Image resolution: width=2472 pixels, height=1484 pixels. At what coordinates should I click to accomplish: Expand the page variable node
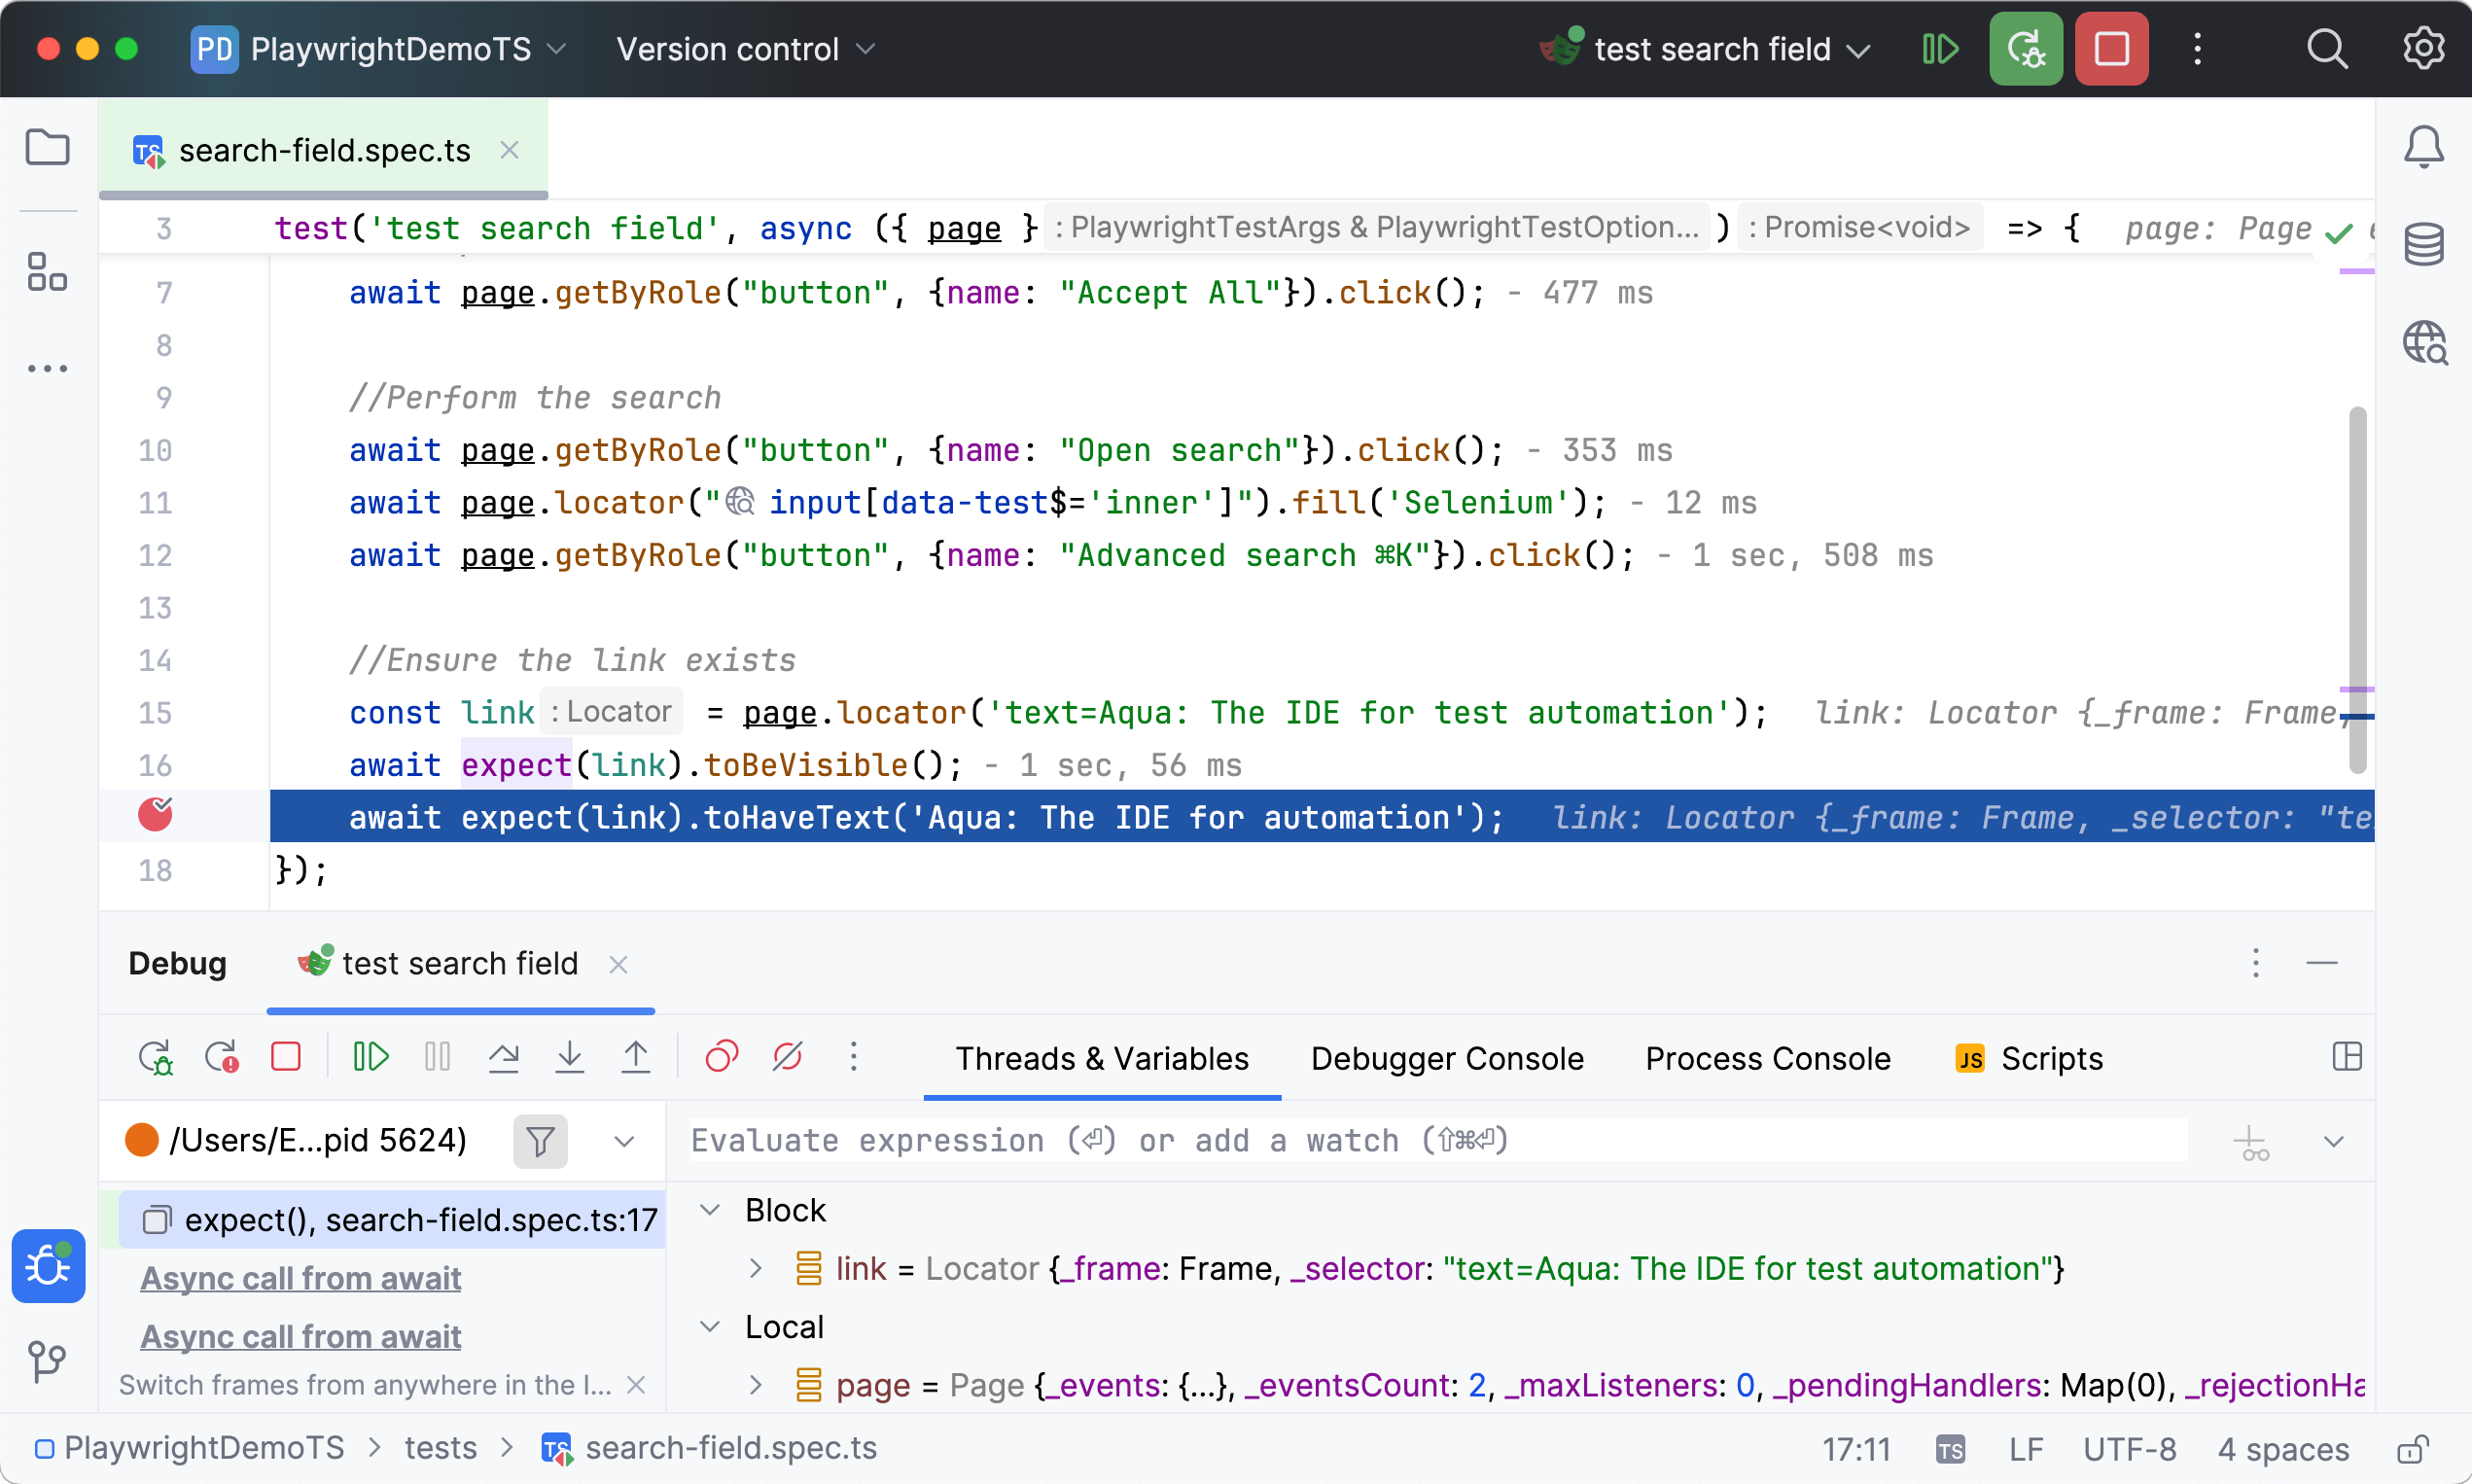pyautogui.click(x=756, y=1385)
